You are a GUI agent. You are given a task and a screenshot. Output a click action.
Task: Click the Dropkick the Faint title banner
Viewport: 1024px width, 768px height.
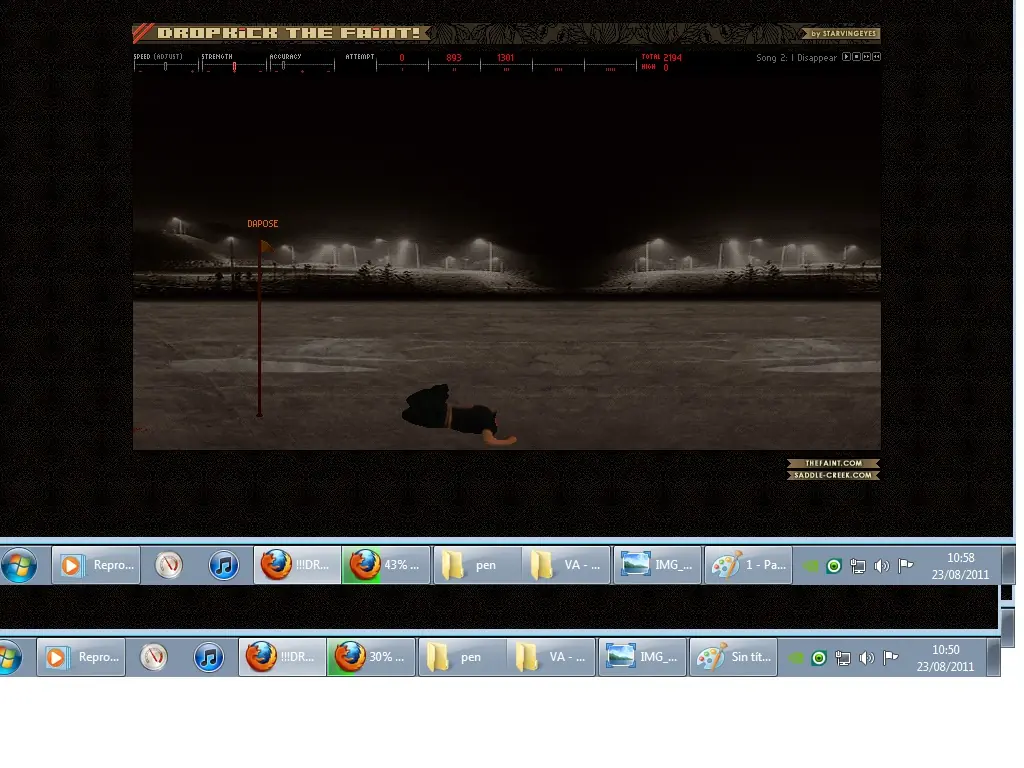(282, 33)
